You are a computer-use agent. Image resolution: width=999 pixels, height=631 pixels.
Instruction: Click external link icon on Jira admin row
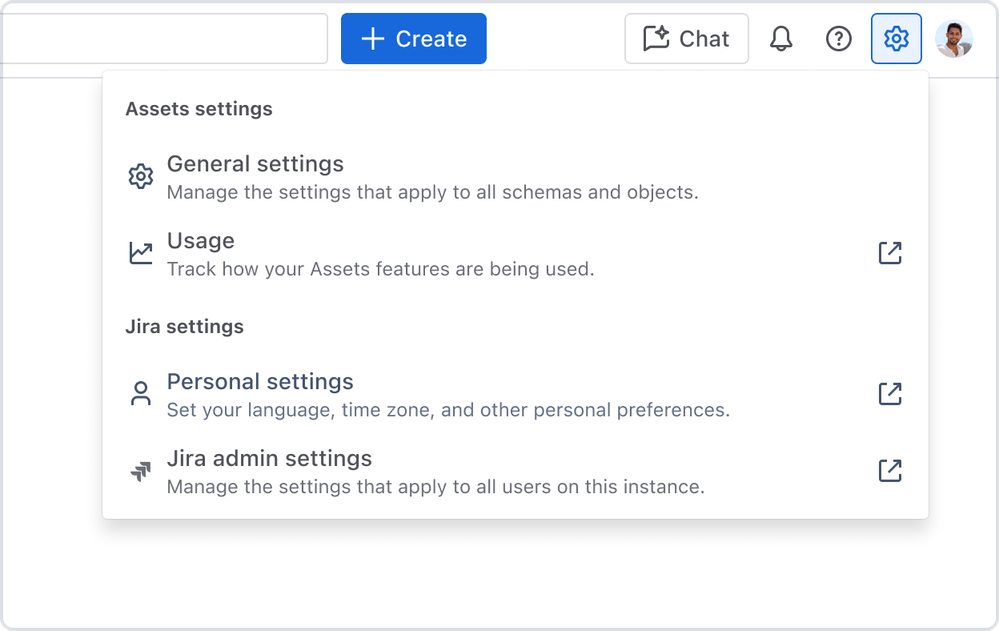[x=890, y=471]
